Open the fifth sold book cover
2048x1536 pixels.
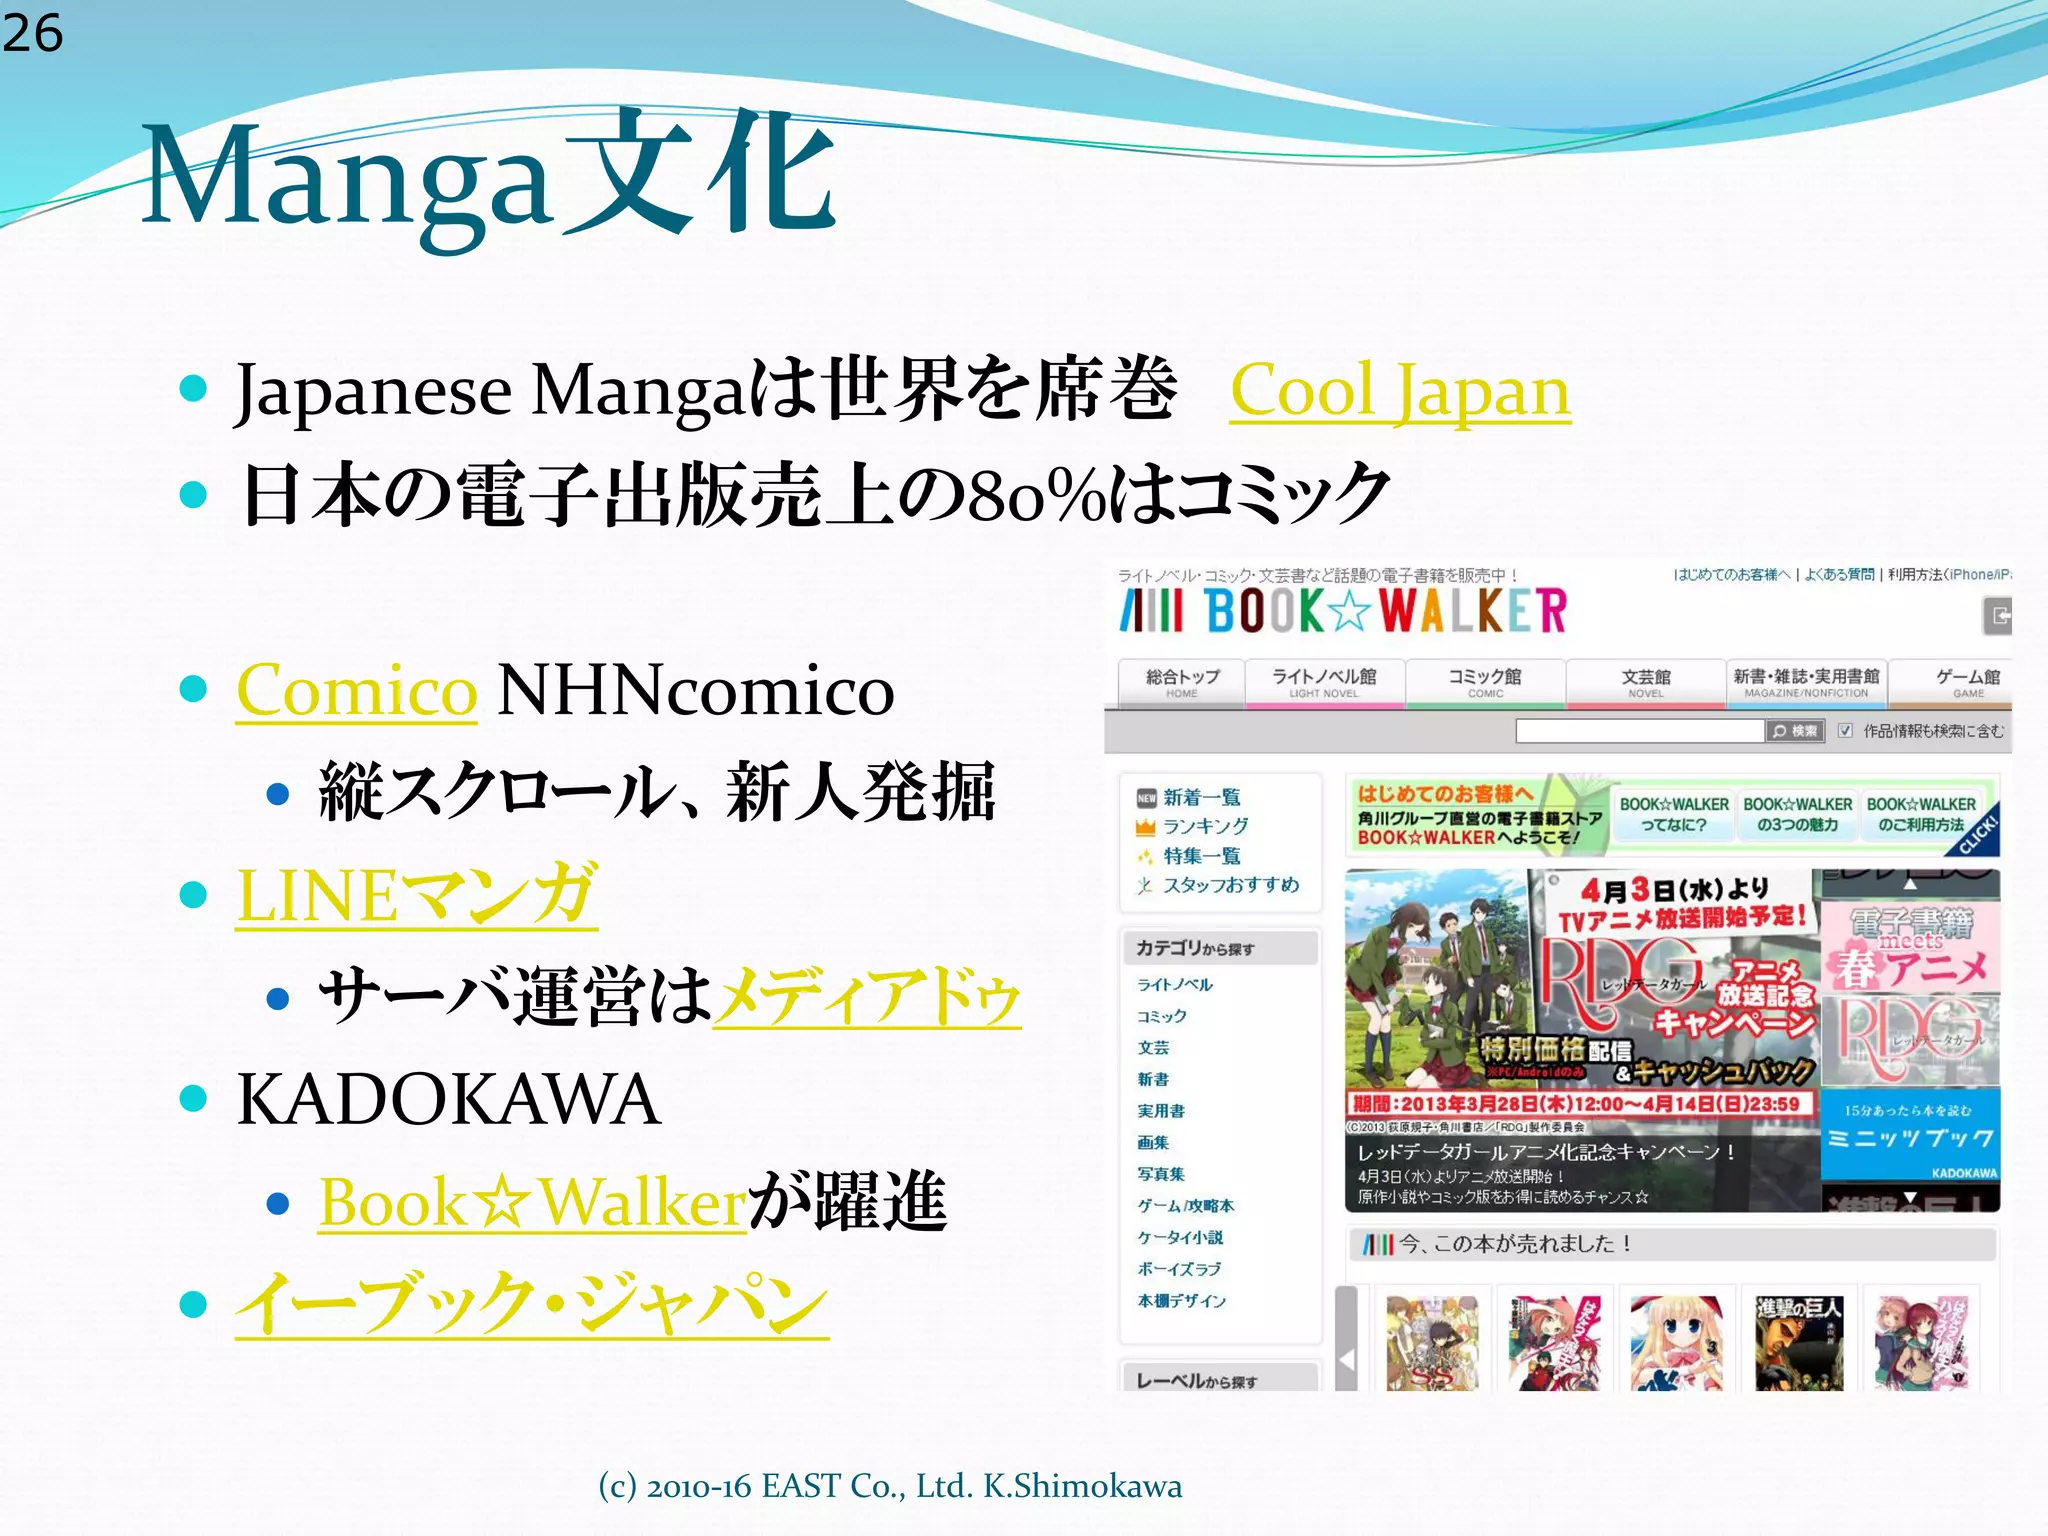(1921, 1342)
